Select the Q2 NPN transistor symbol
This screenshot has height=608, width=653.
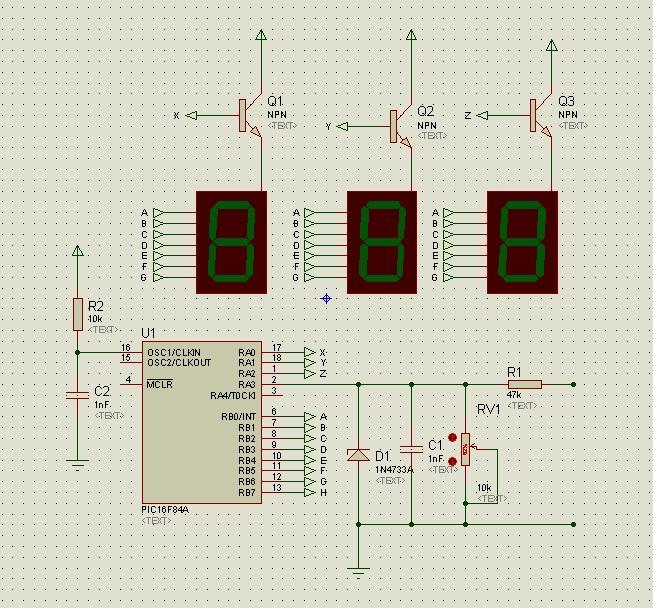click(x=401, y=126)
